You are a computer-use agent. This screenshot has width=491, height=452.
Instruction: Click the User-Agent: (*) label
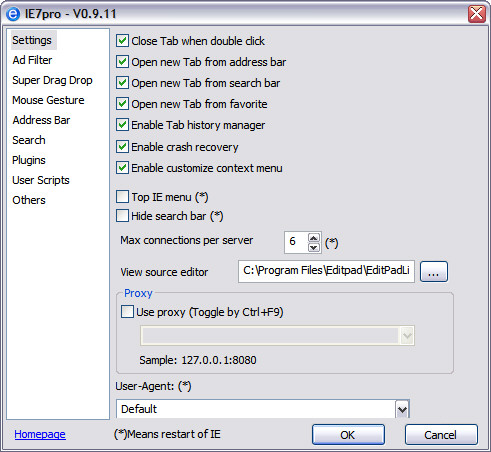153,386
